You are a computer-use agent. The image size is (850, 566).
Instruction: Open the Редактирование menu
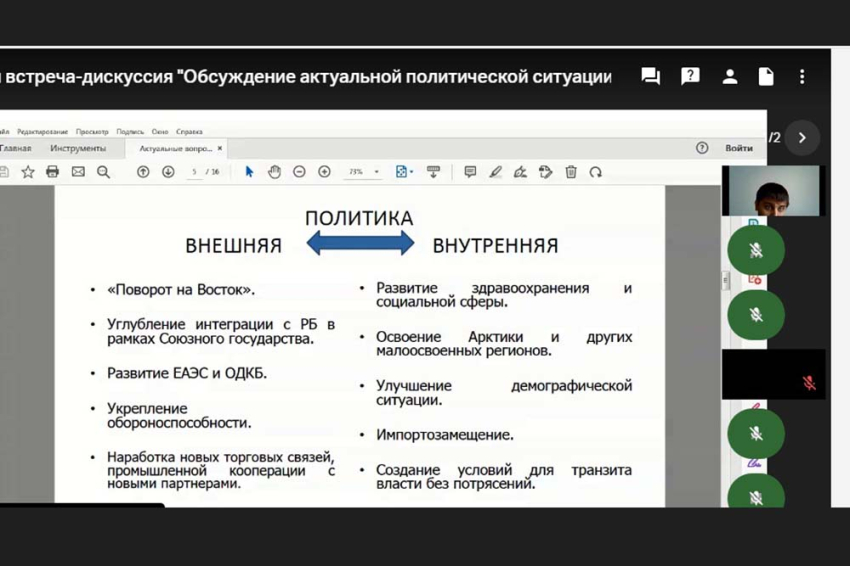pos(42,132)
